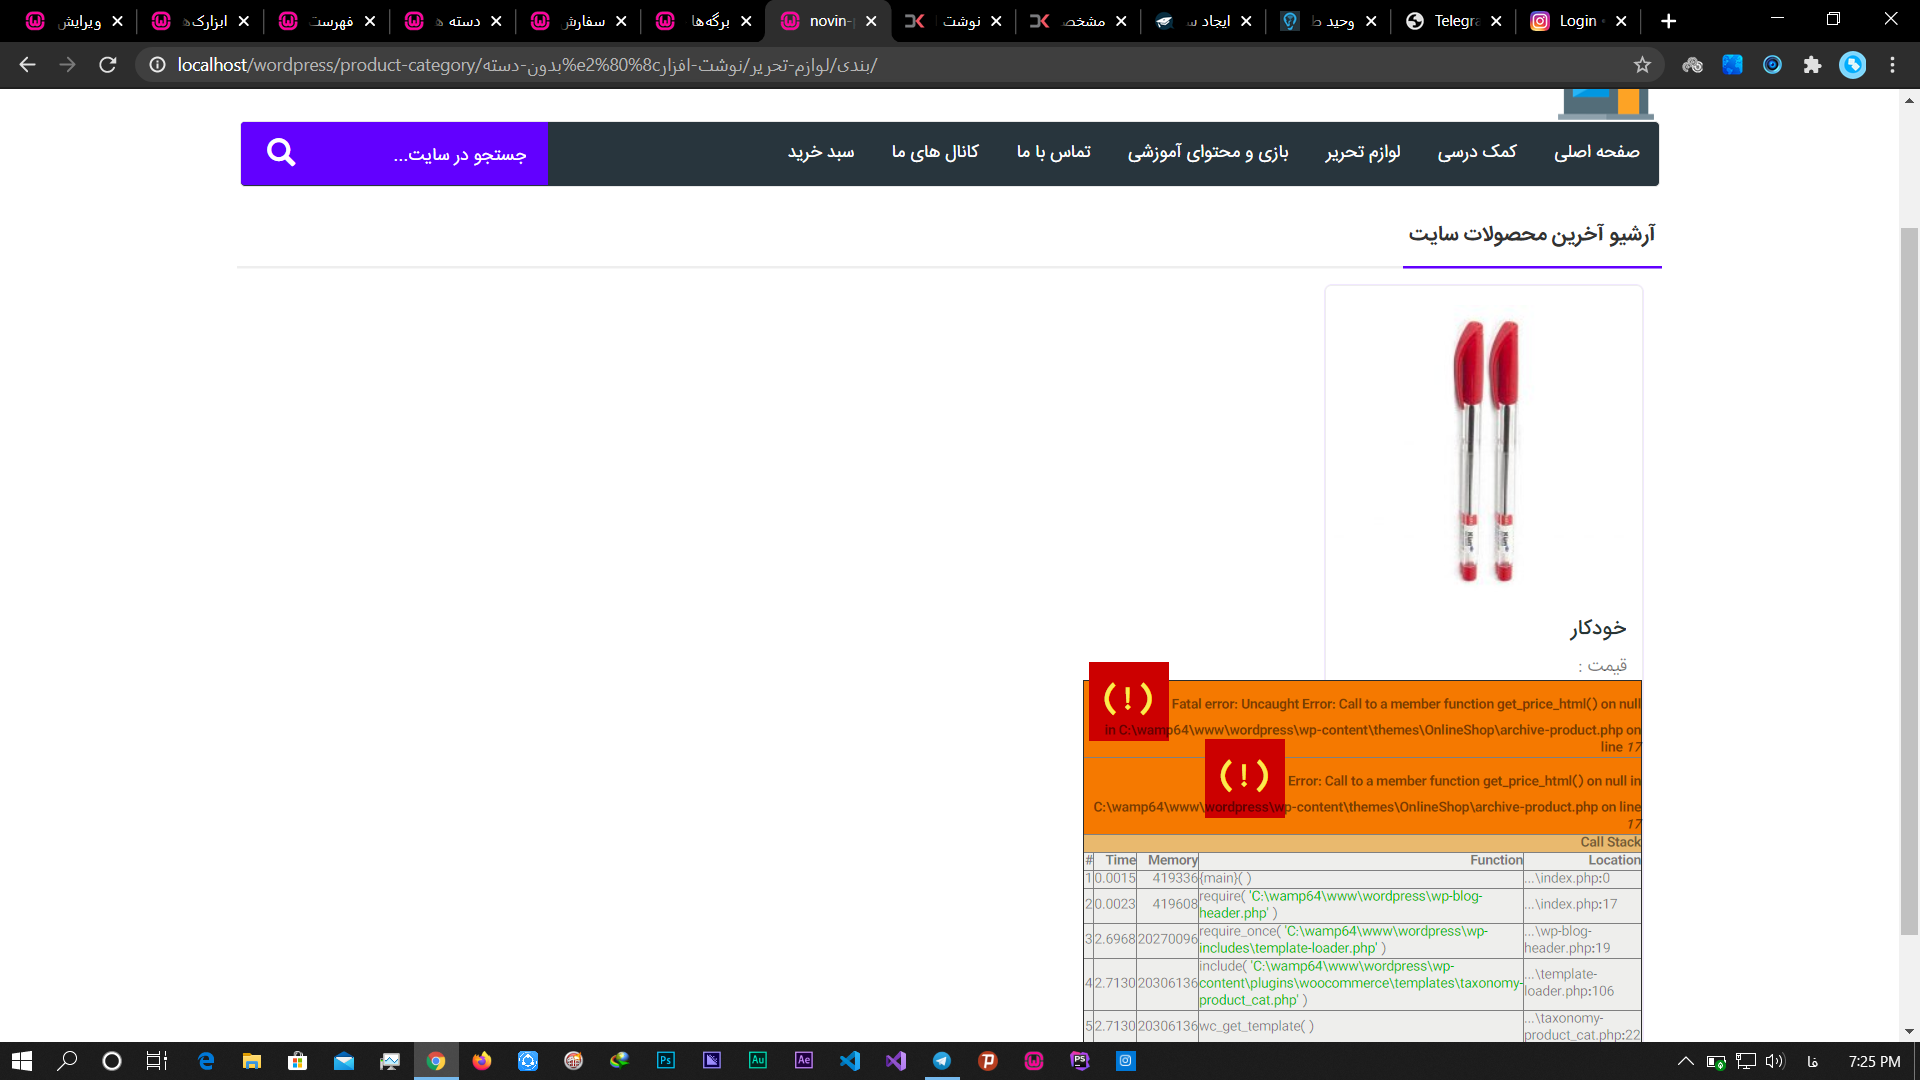Open the Chrome extensions puzzle icon
Image resolution: width=1920 pixels, height=1080 pixels.
1812,65
